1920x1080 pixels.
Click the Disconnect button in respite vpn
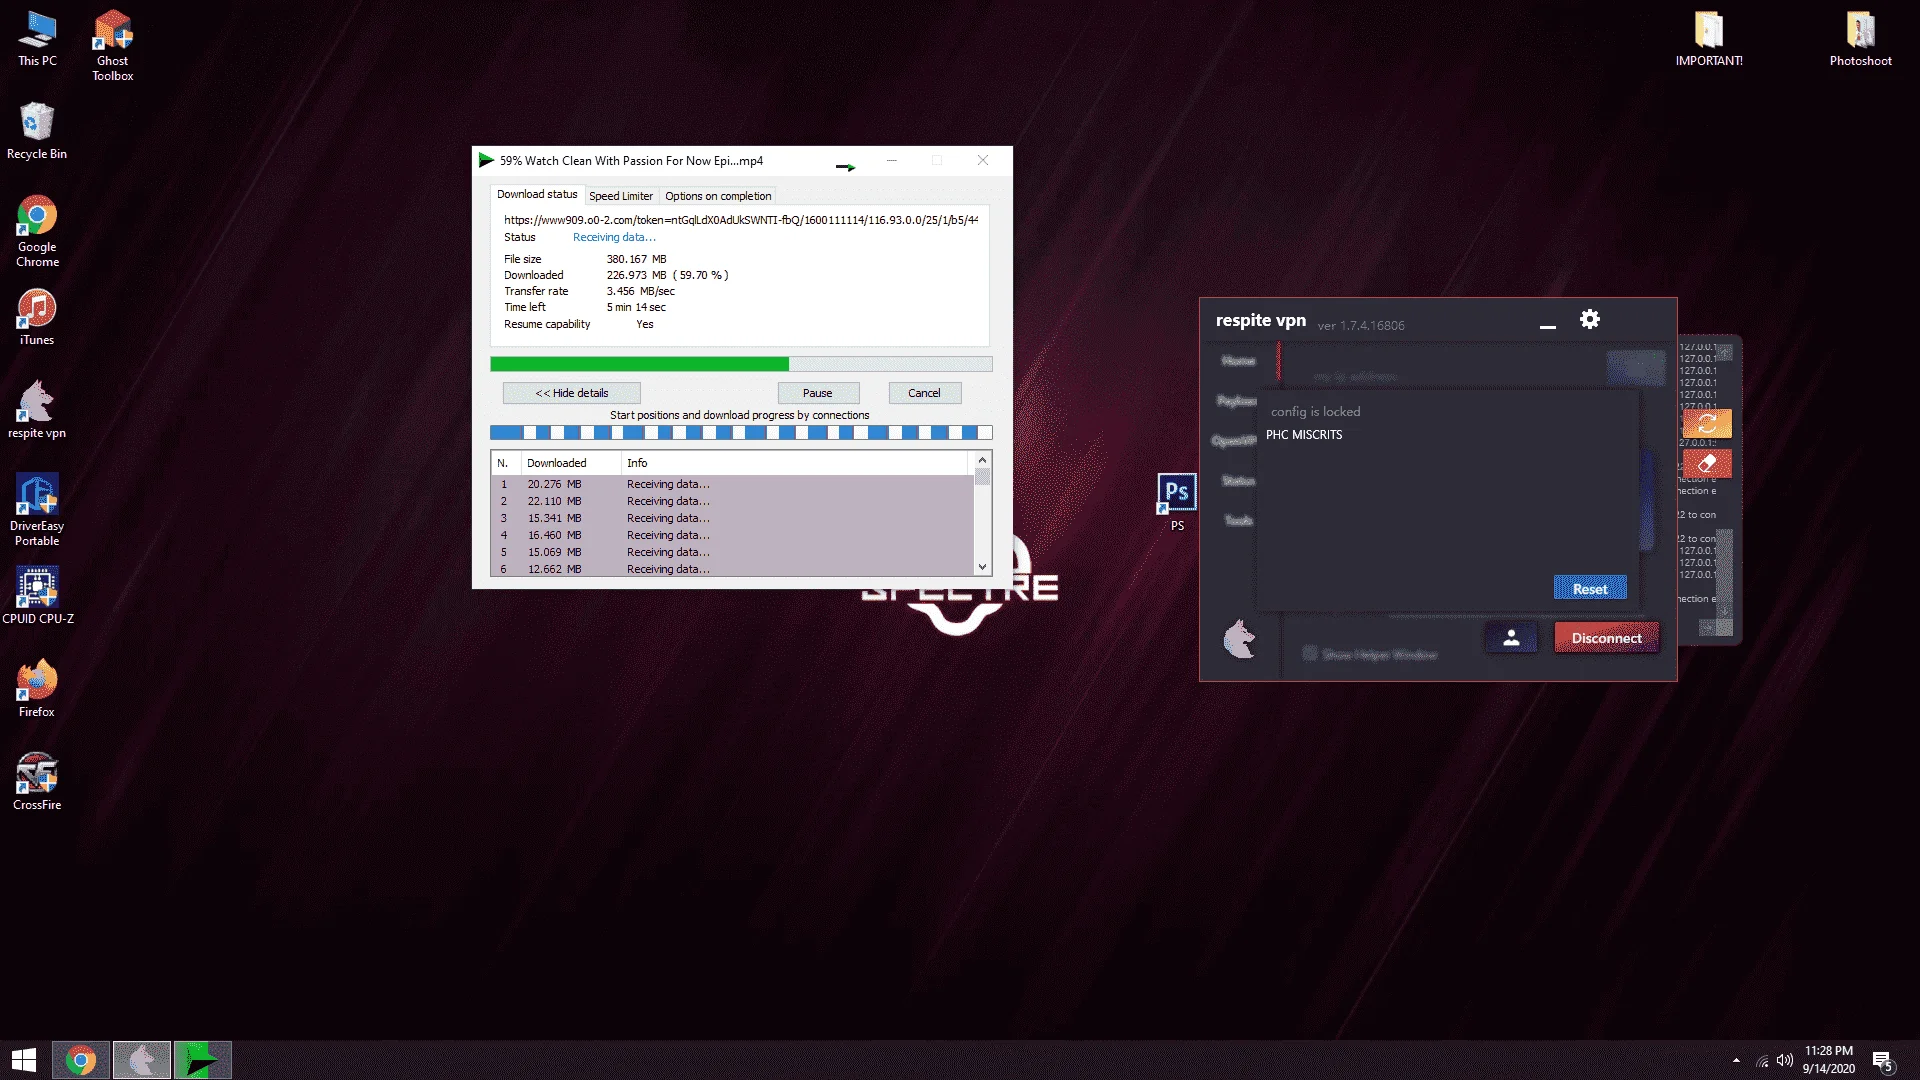[1606, 638]
